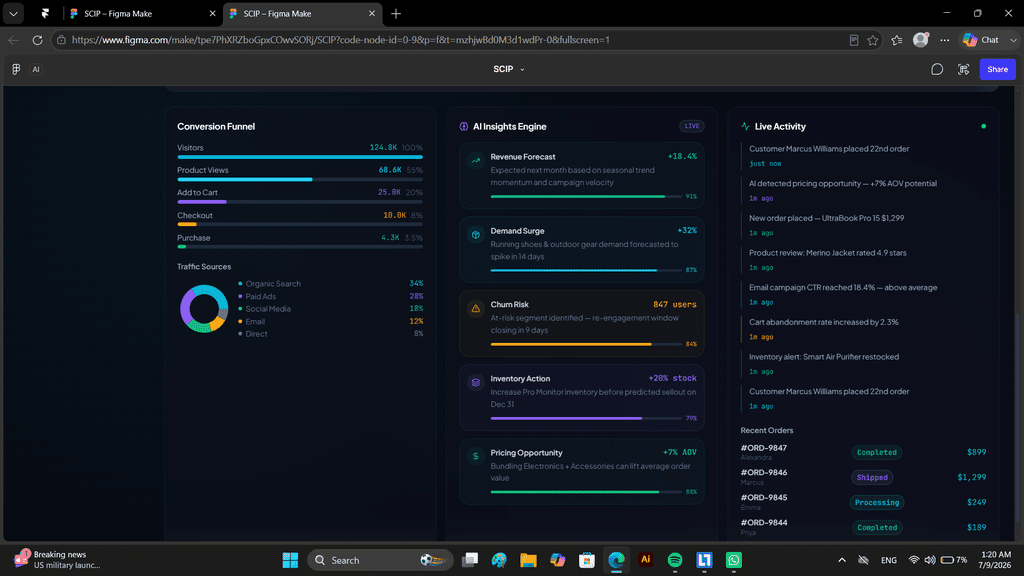
Task: Show hidden system tray icons
Action: tap(842, 560)
